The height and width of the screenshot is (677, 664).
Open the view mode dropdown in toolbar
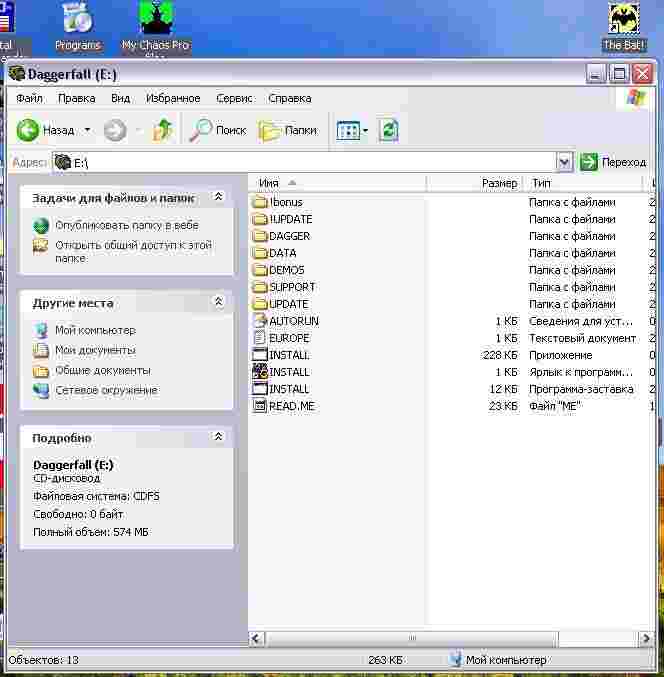[x=366, y=130]
